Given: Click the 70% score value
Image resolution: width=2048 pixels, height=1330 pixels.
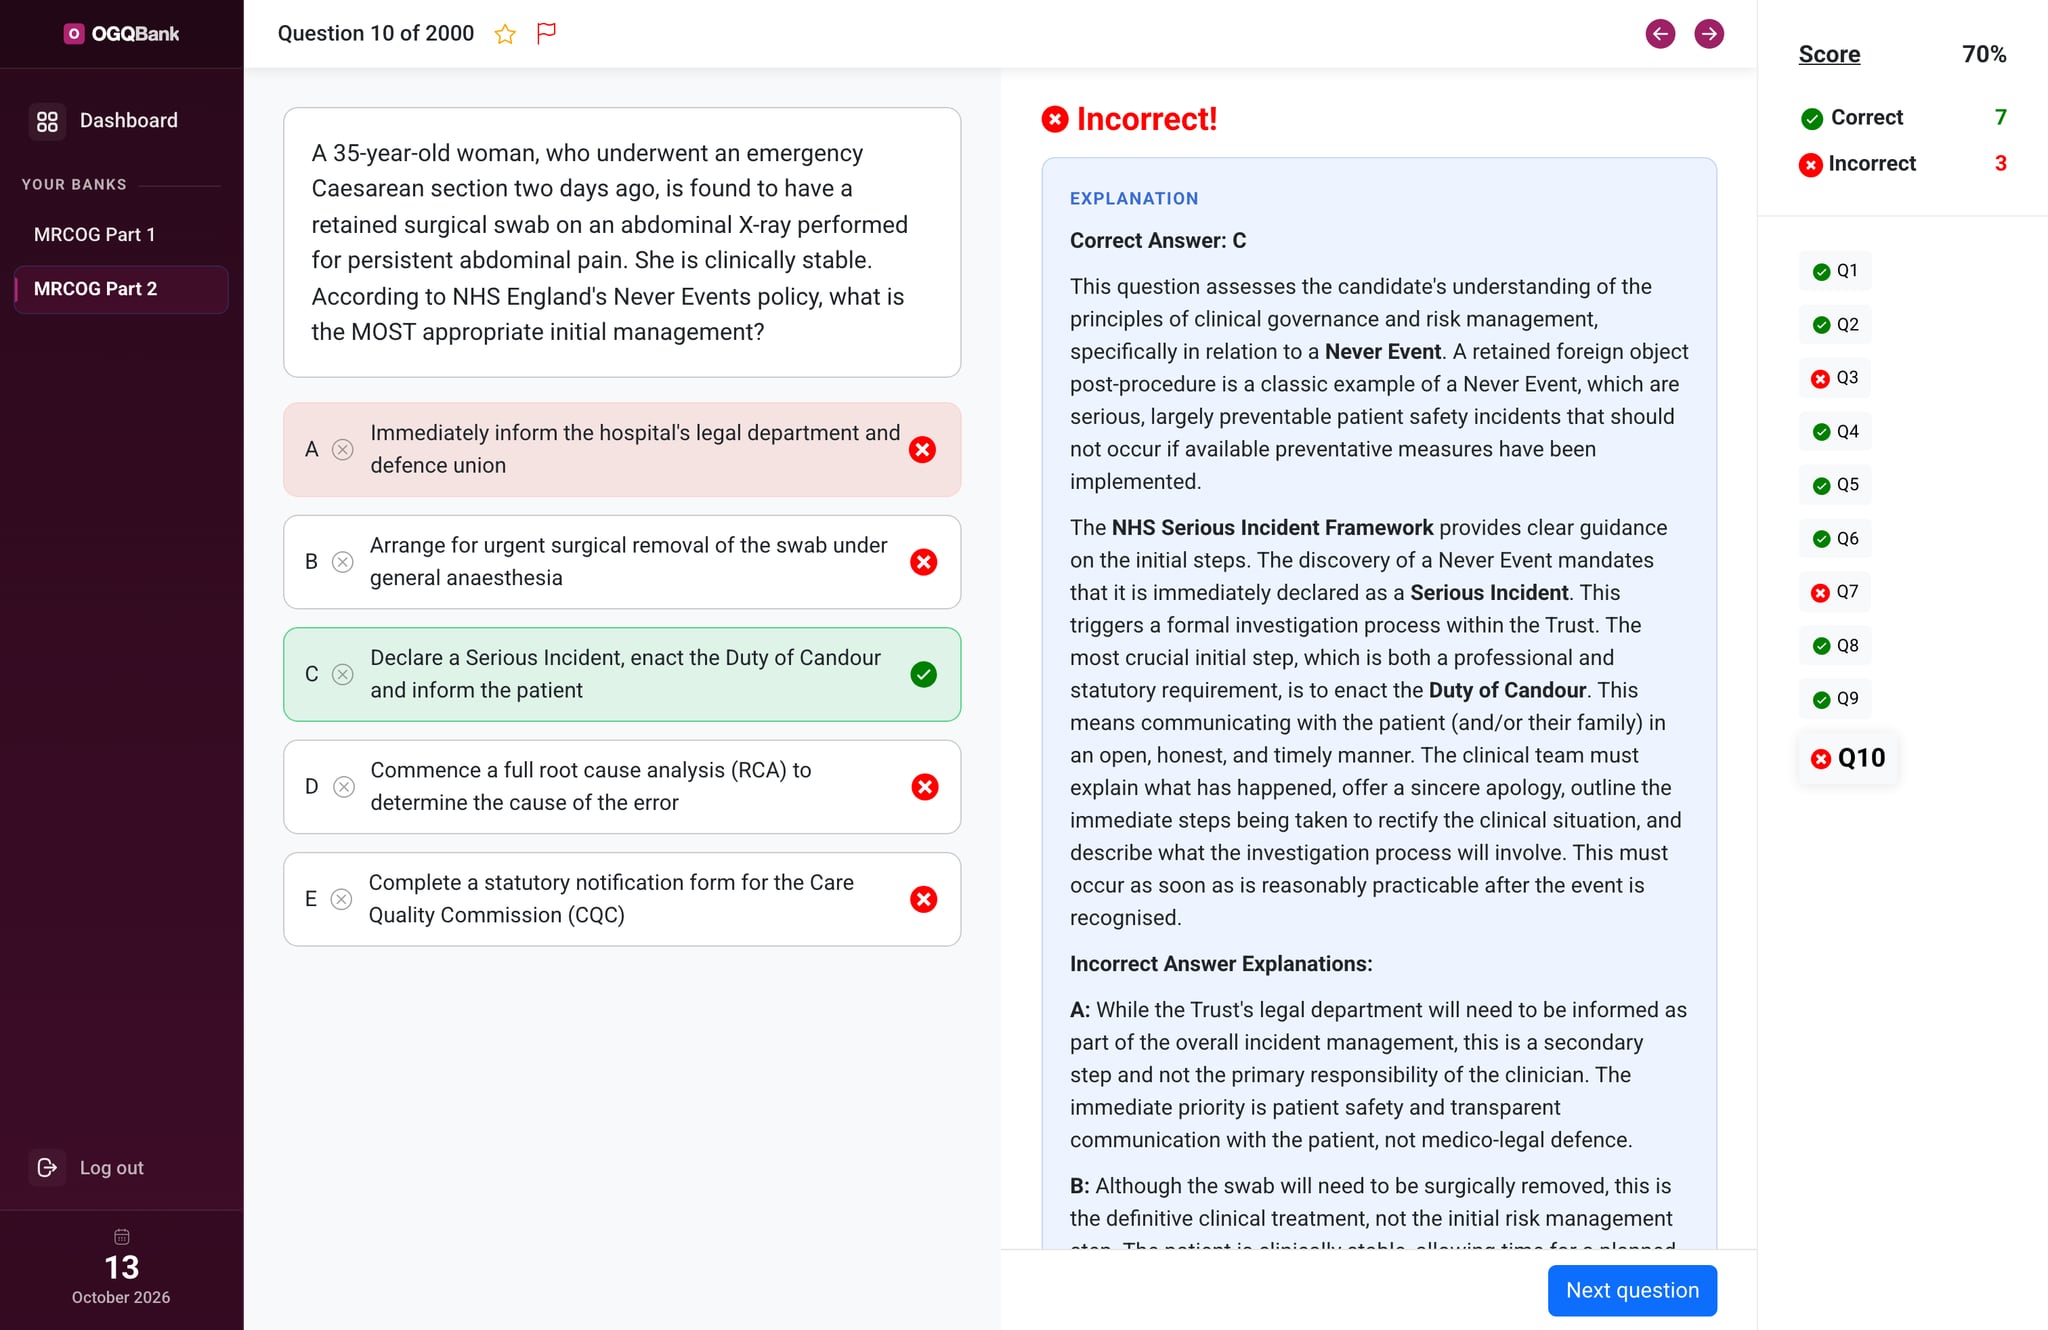Looking at the screenshot, I should (x=1984, y=54).
